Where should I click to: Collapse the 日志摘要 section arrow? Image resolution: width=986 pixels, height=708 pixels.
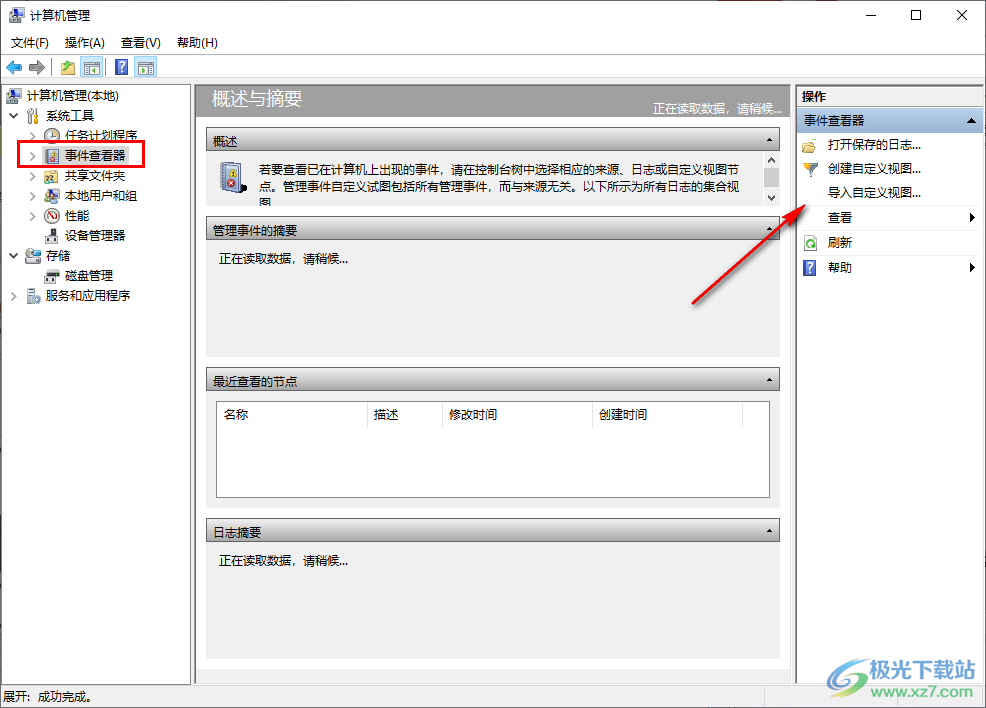click(x=769, y=531)
